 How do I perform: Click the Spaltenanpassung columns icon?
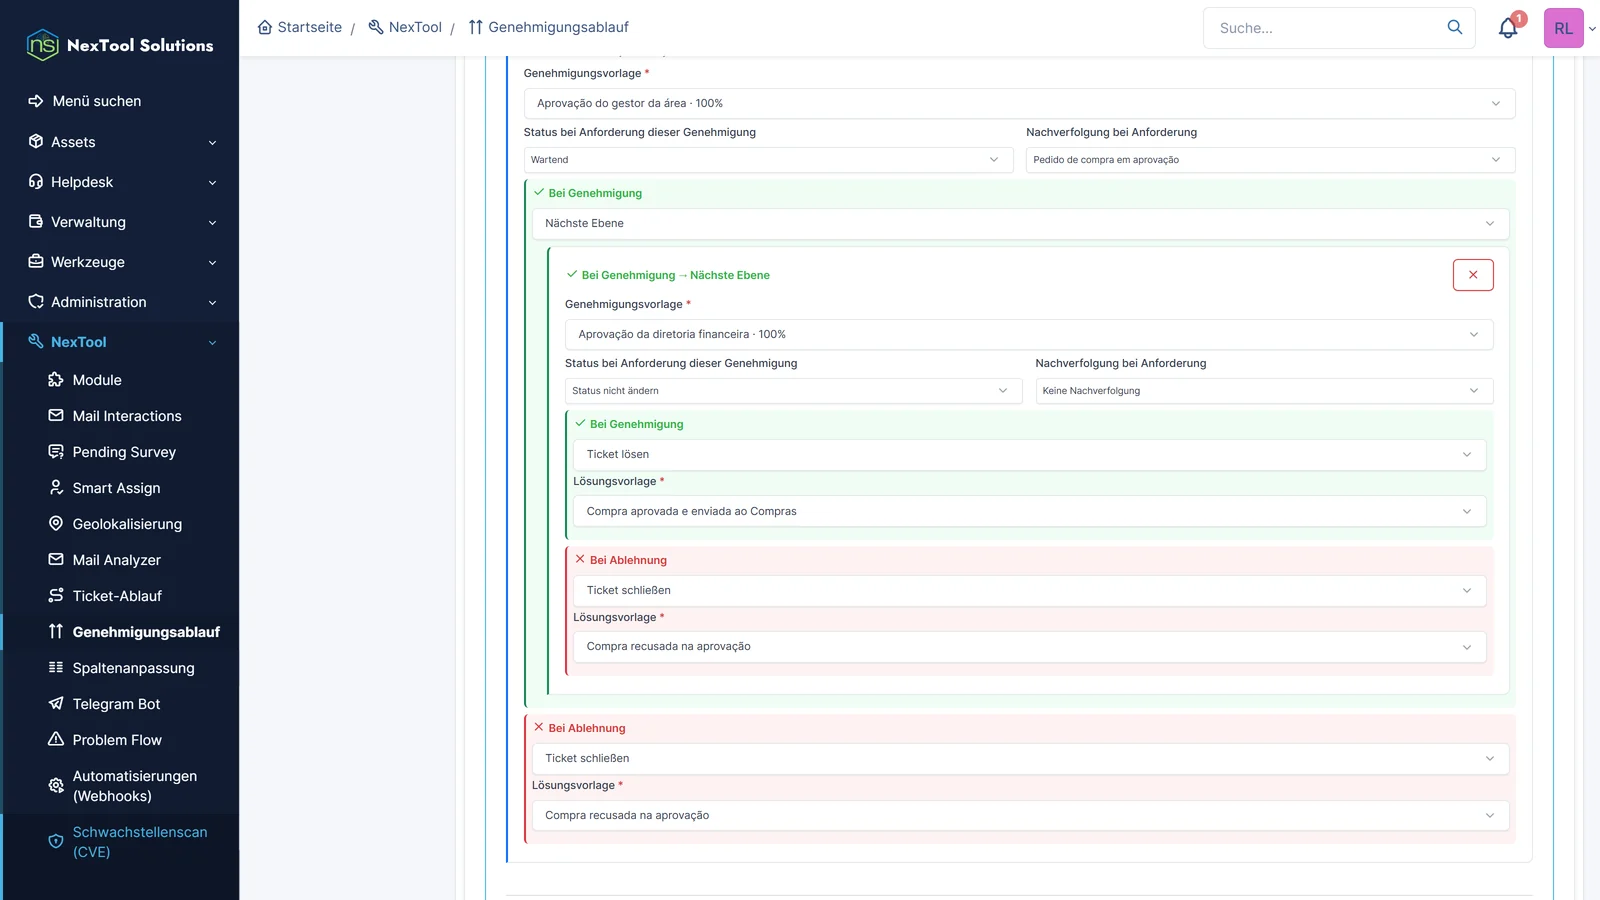[56, 668]
